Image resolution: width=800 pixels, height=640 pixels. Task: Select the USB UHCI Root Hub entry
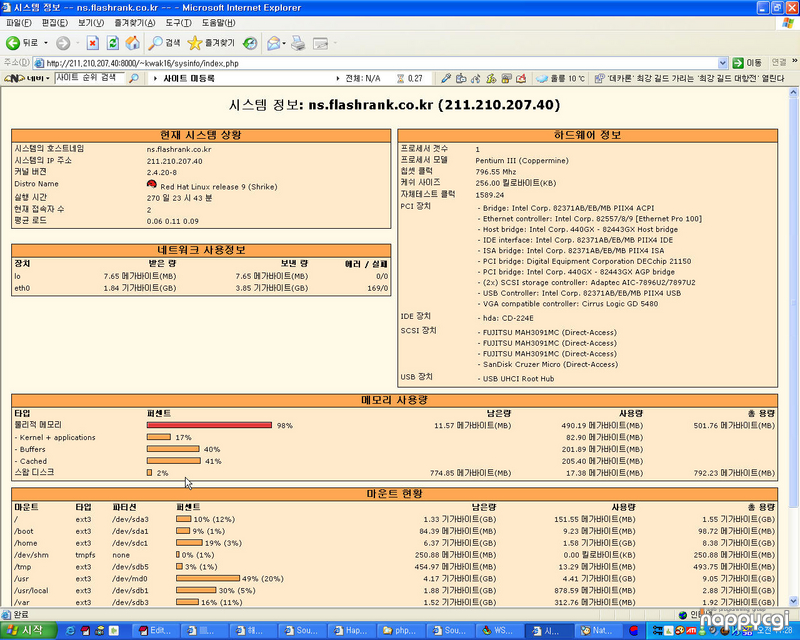point(518,379)
